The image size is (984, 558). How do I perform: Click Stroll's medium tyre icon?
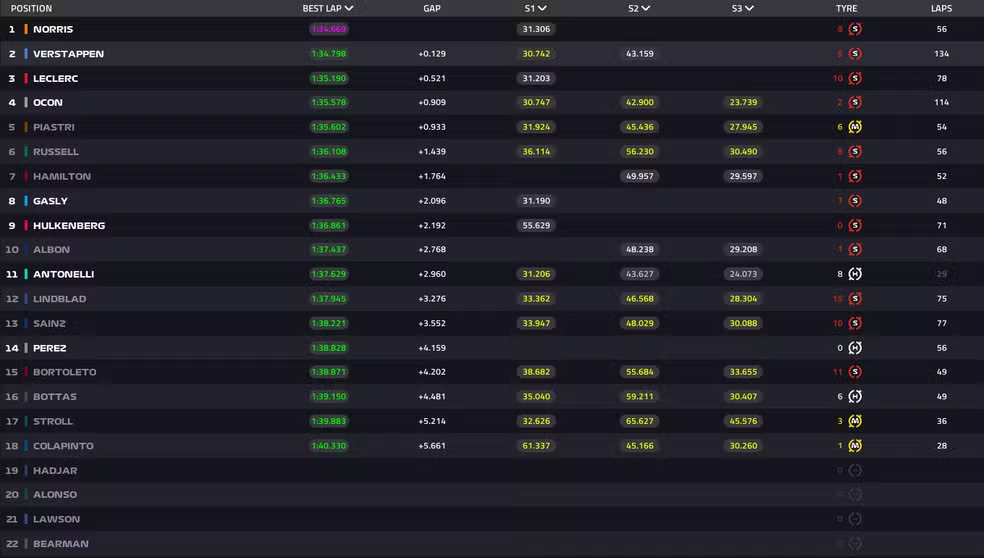pos(854,421)
